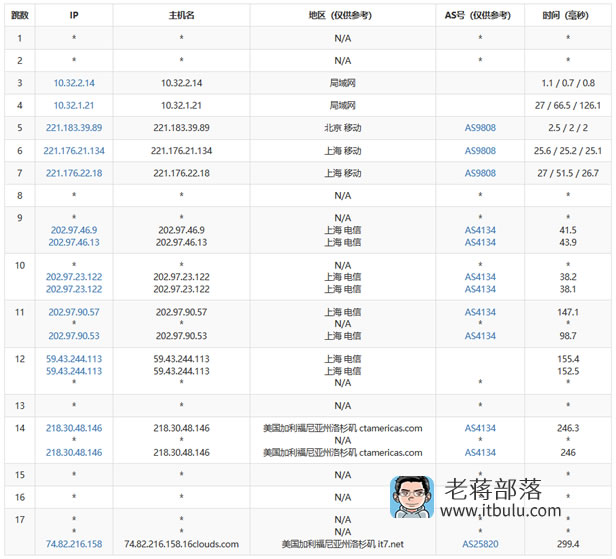Select hop number 8 cell
Screen dimensions: 616x559
[20, 195]
